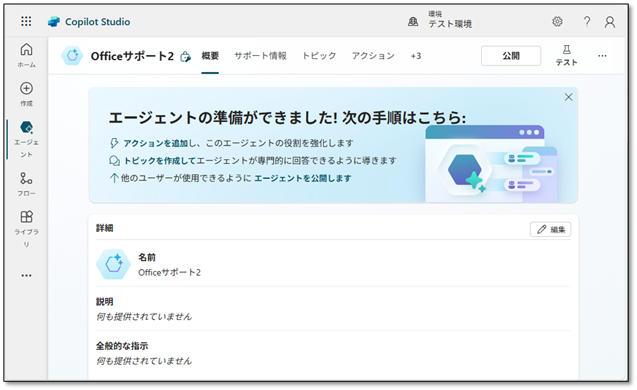
Task: Switch to the 概要 tab
Action: 210,56
